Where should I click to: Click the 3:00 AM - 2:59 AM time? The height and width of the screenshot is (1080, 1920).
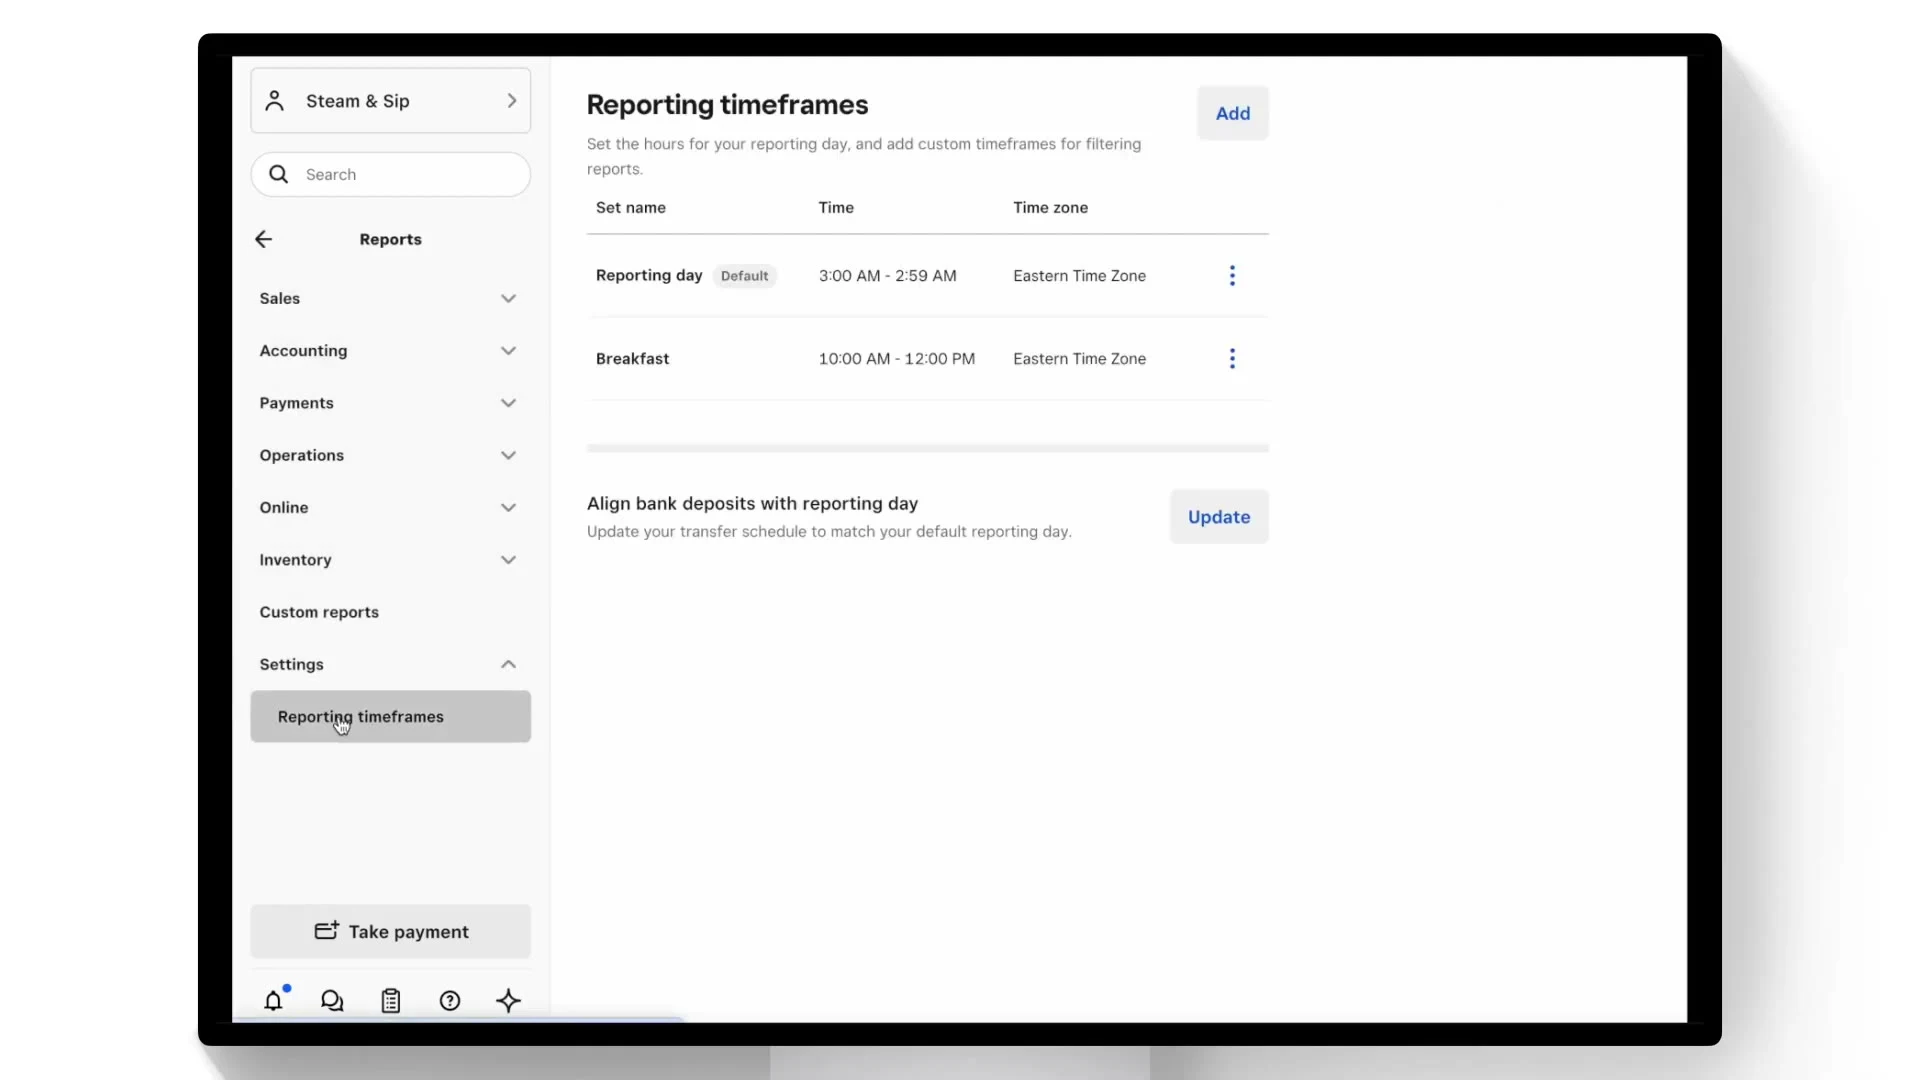click(888, 276)
